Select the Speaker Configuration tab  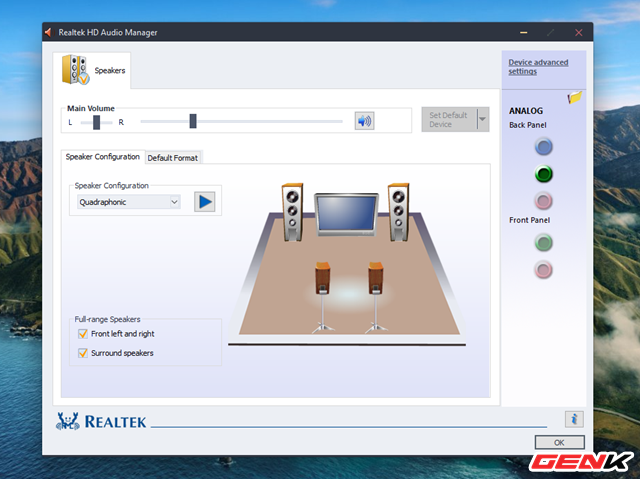102,157
